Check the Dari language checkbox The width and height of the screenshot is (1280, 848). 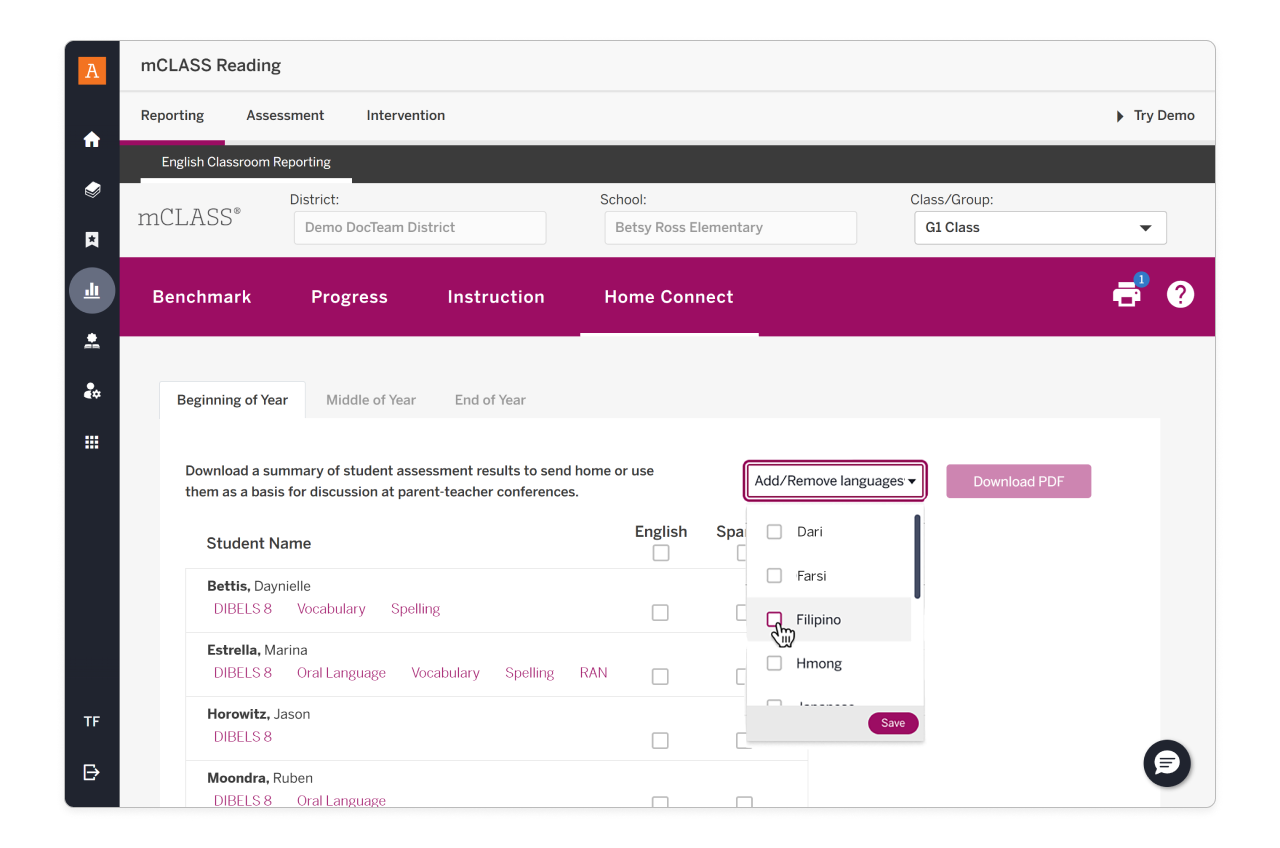pyautogui.click(x=774, y=532)
